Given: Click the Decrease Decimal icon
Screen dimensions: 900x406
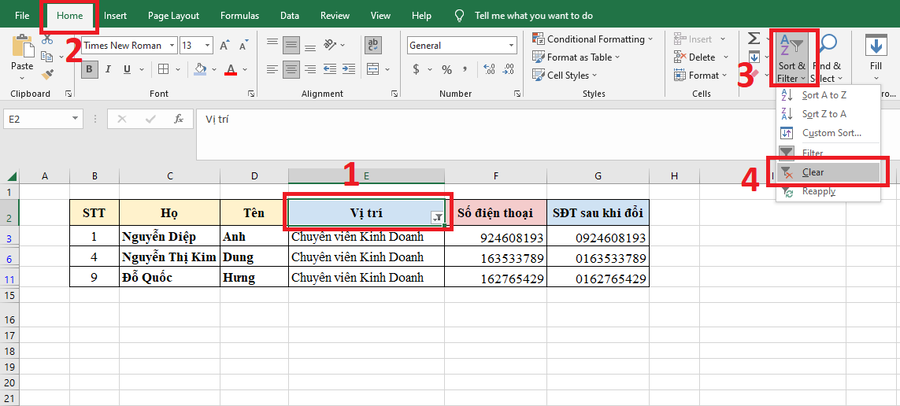Looking at the screenshot, I should point(508,70).
